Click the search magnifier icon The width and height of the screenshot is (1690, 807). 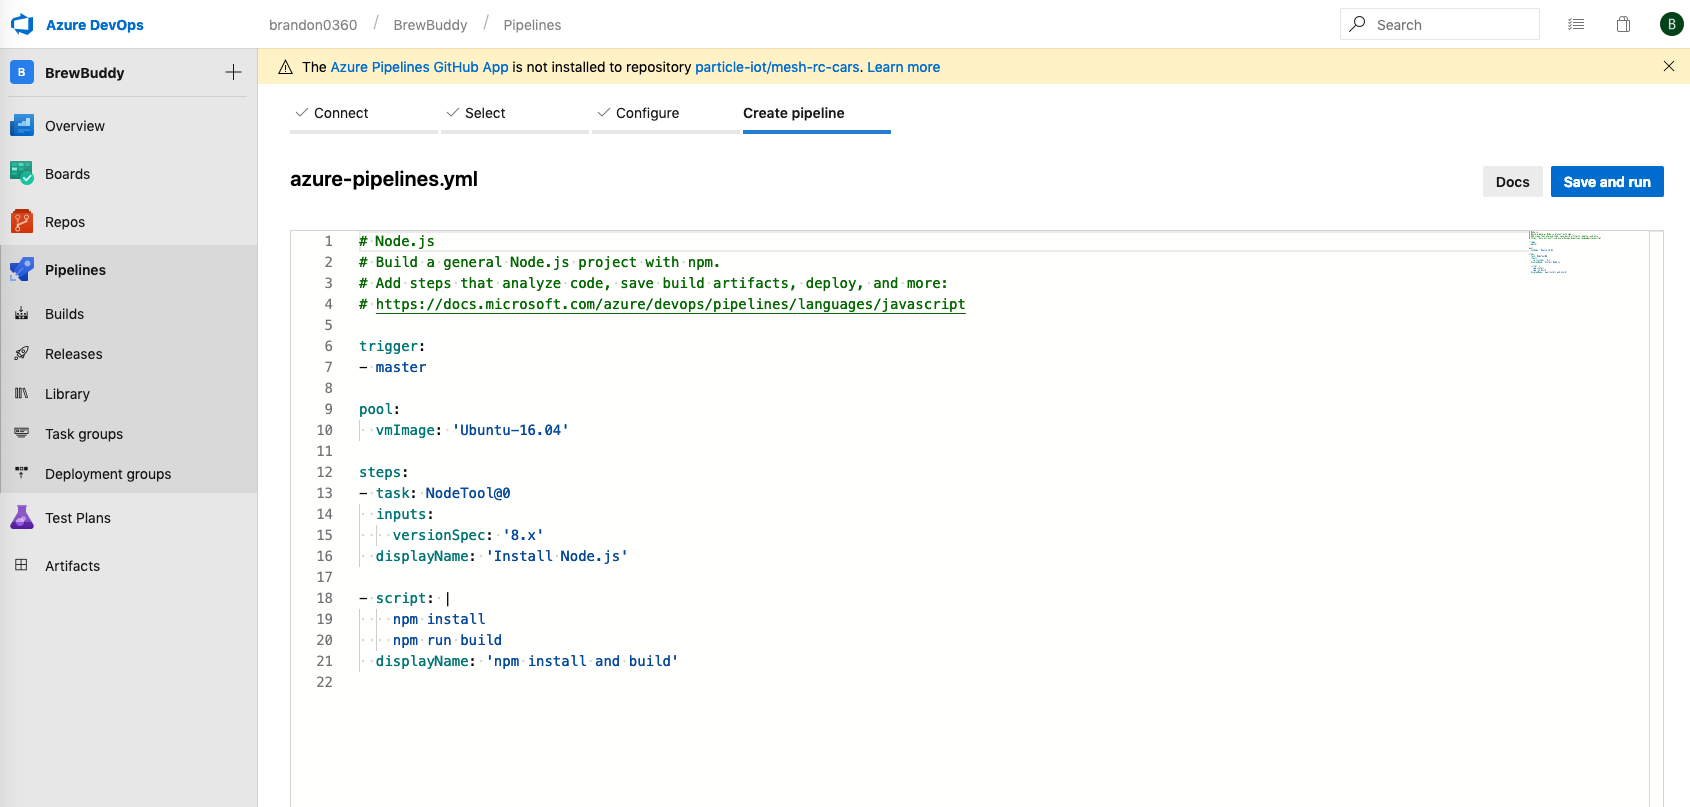1357,24
